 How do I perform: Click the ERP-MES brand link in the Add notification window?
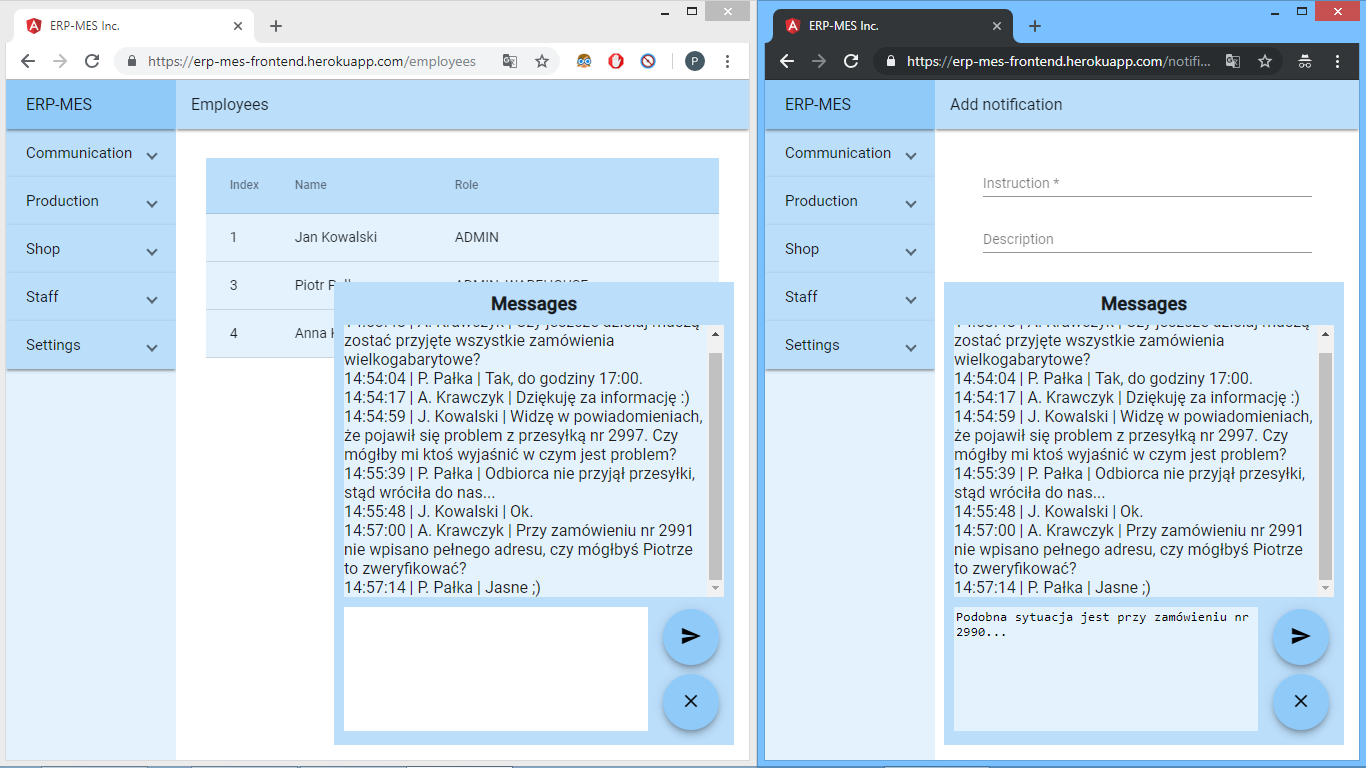coord(818,104)
